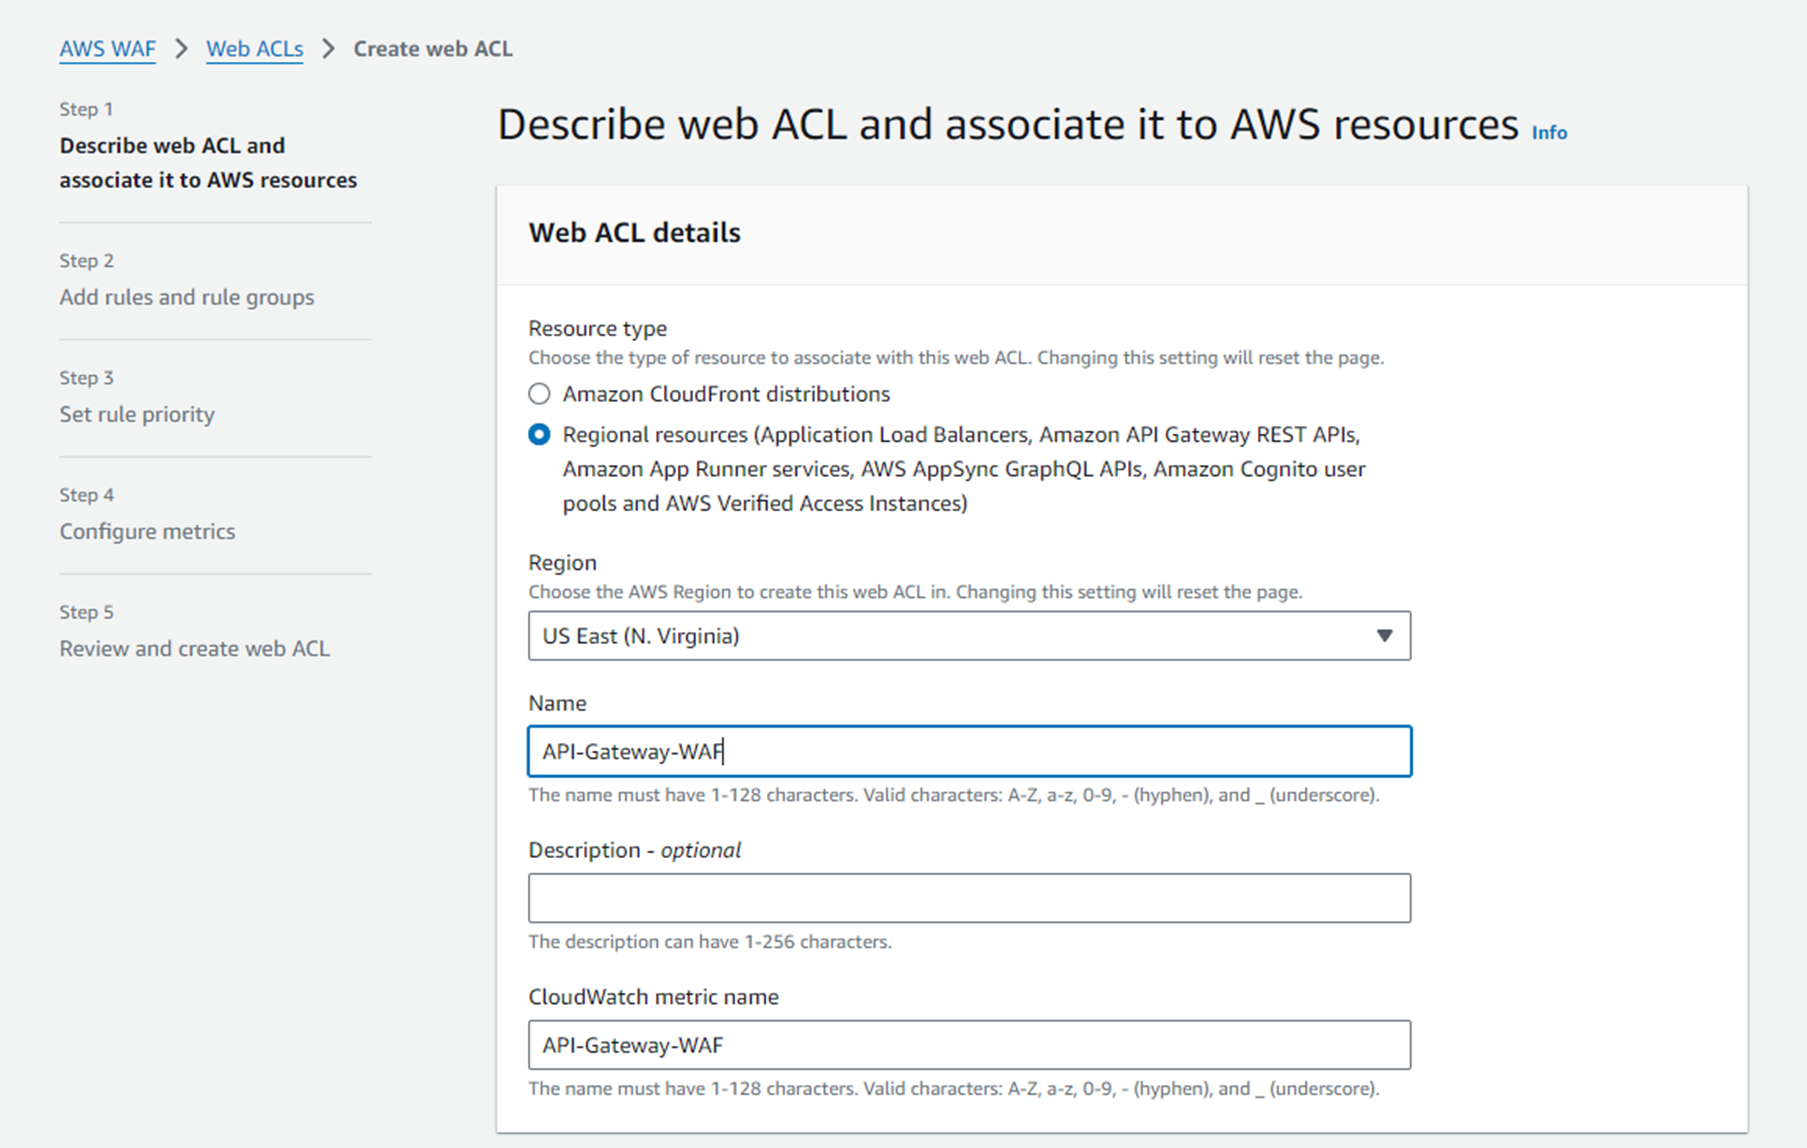Select Regional resources radio button
This screenshot has width=1807, height=1148.
tap(539, 435)
